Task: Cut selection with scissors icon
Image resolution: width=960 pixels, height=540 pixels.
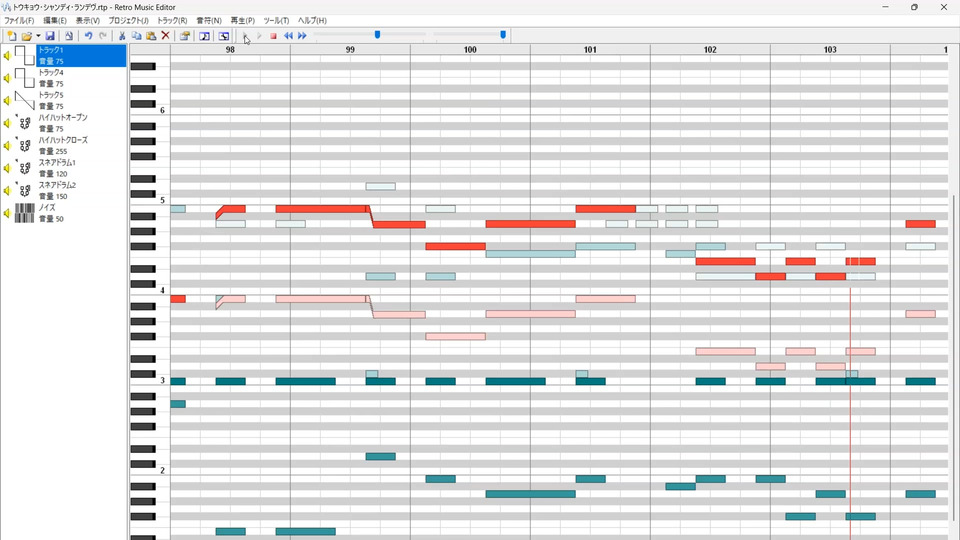Action: pos(122,36)
